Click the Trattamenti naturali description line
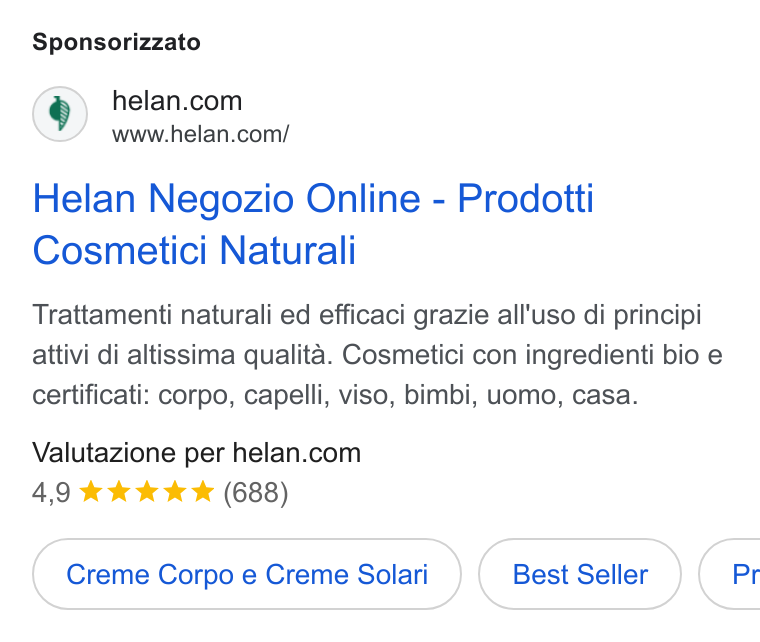Screen dimensions: 760x642 click(367, 315)
